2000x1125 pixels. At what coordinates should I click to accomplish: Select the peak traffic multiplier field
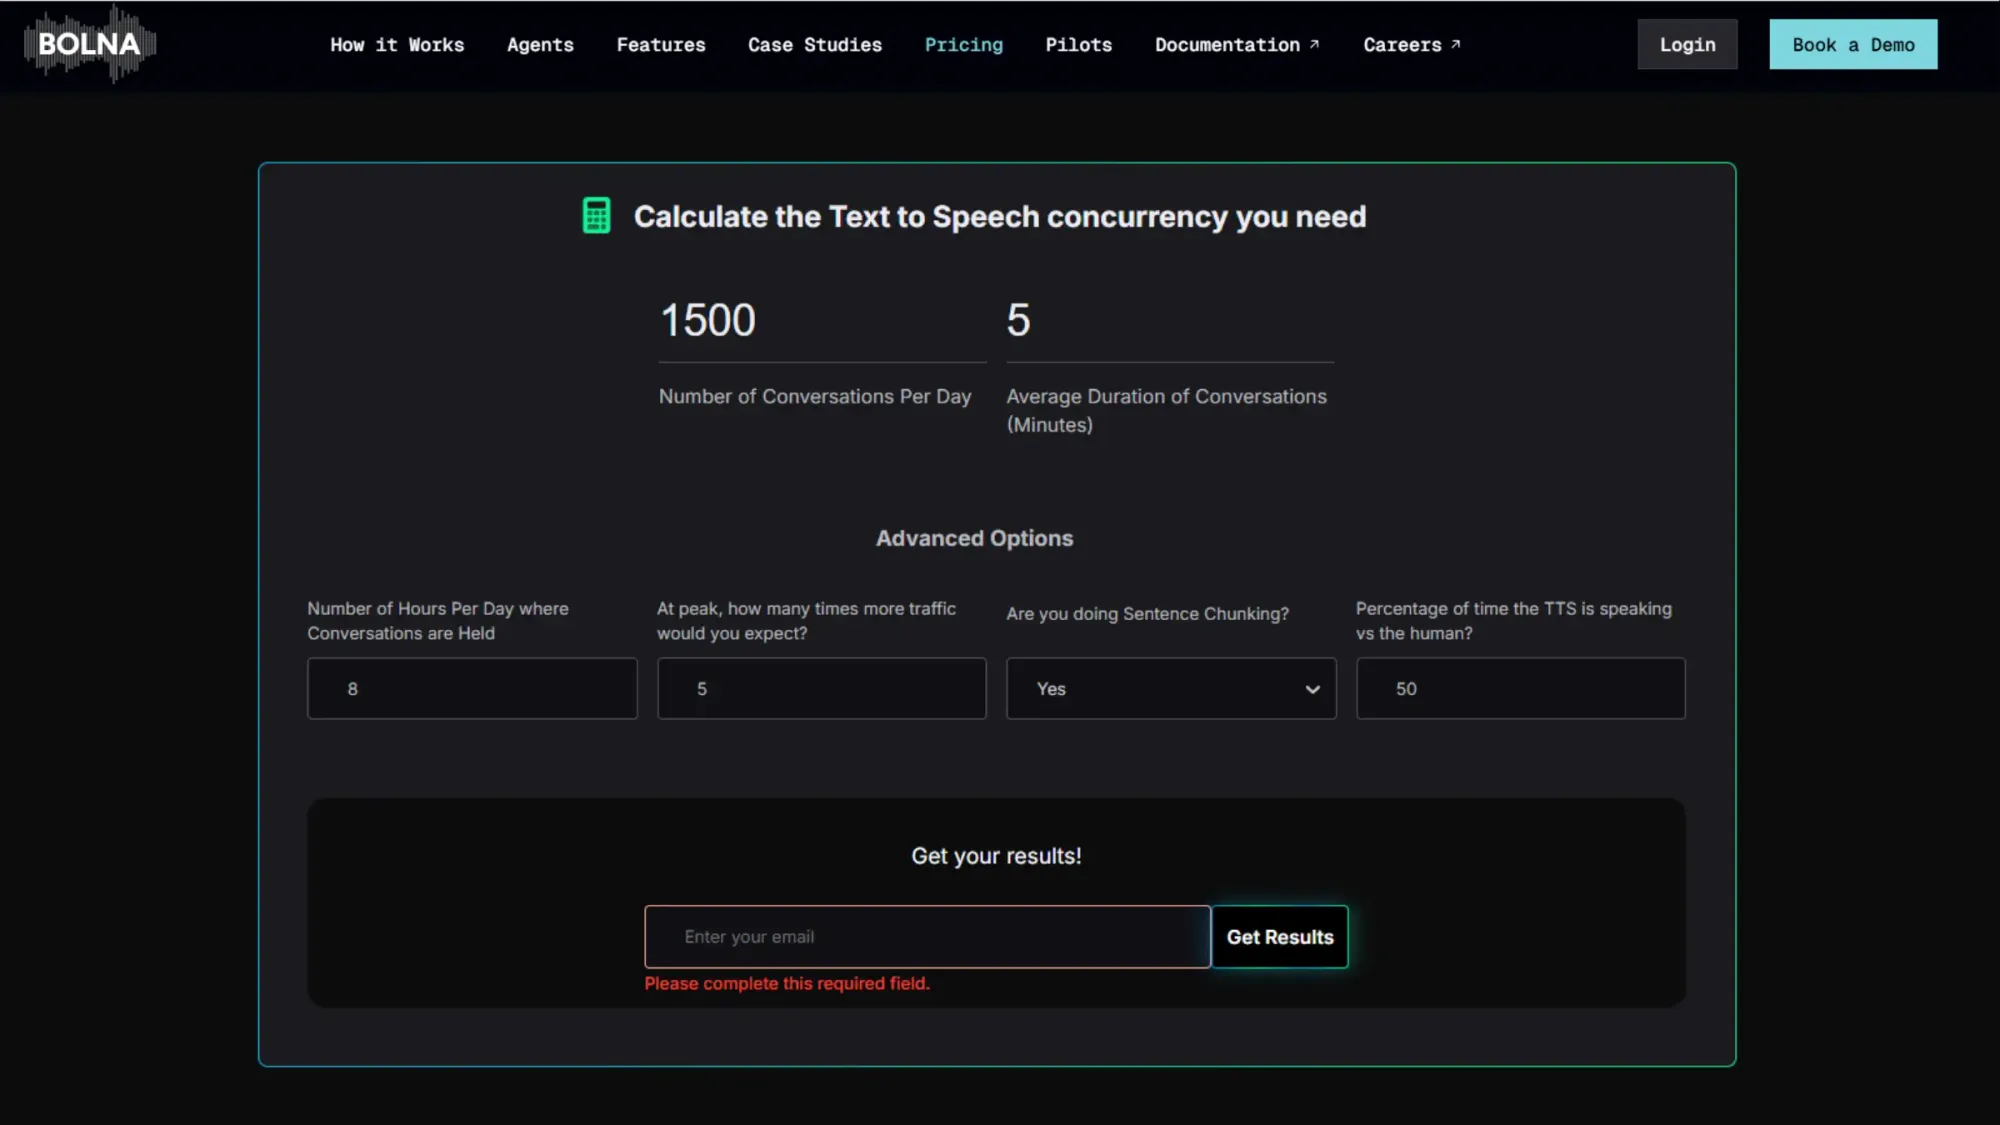pyautogui.click(x=820, y=689)
